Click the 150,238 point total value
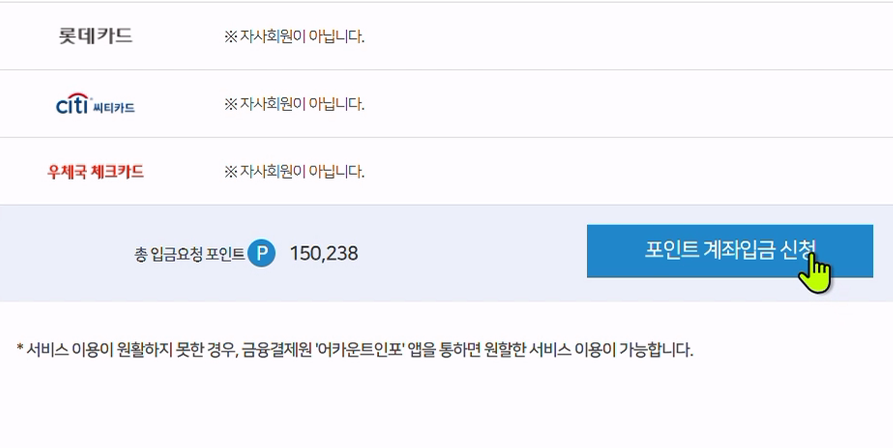This screenshot has height=448, width=893. point(324,253)
